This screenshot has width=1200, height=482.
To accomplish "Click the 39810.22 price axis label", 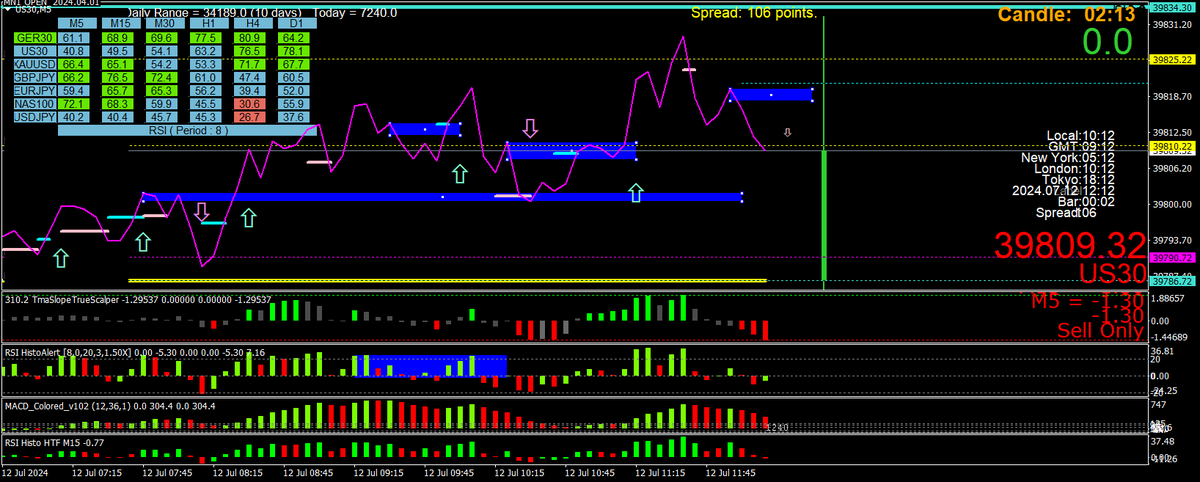I will click(1175, 147).
